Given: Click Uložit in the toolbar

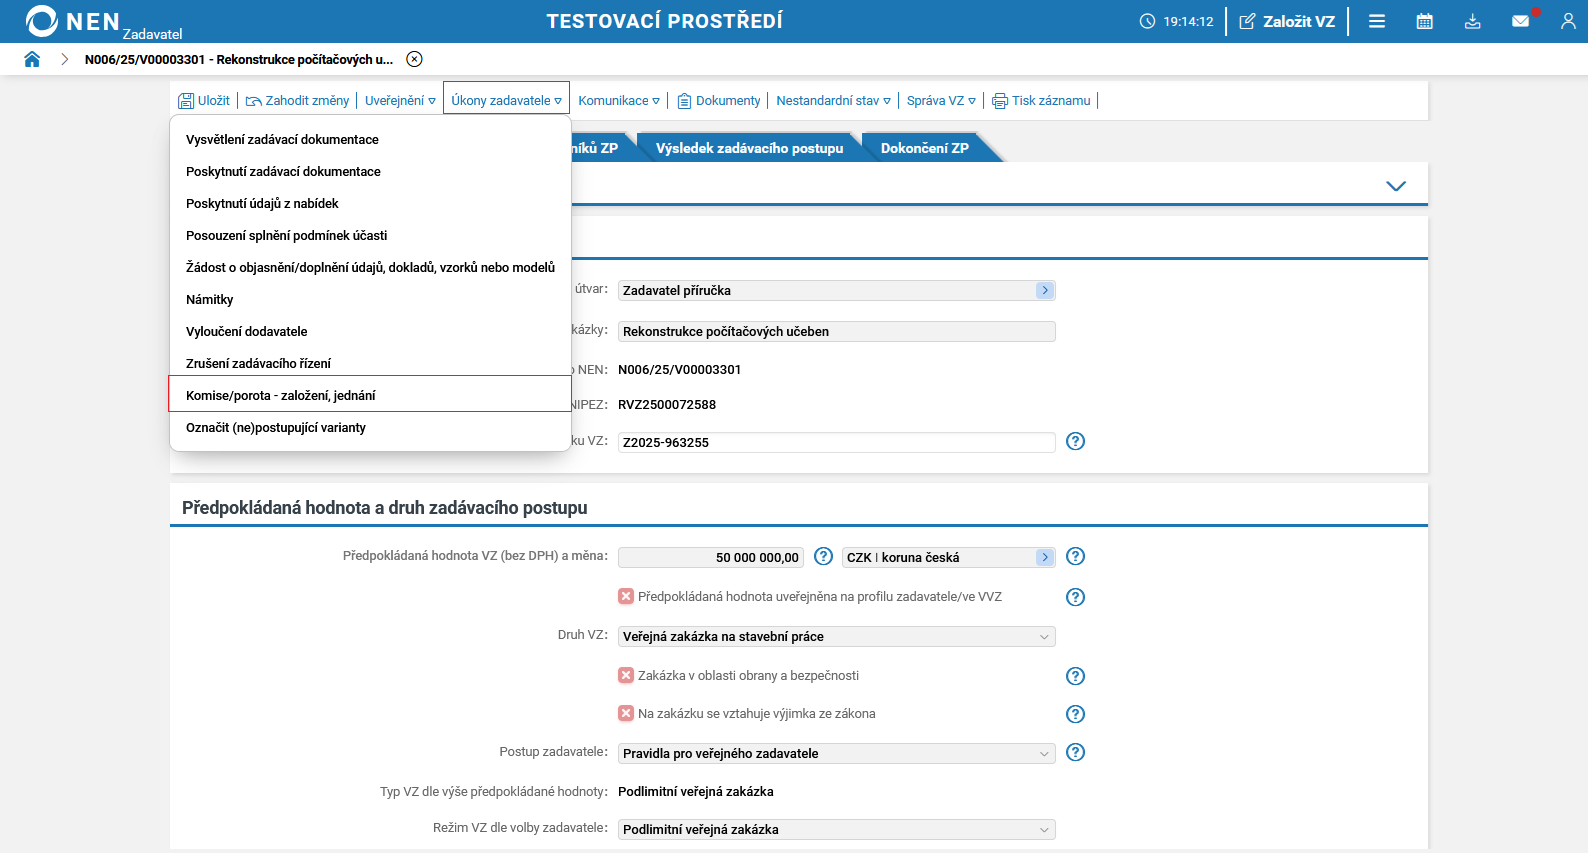Looking at the screenshot, I should (204, 100).
